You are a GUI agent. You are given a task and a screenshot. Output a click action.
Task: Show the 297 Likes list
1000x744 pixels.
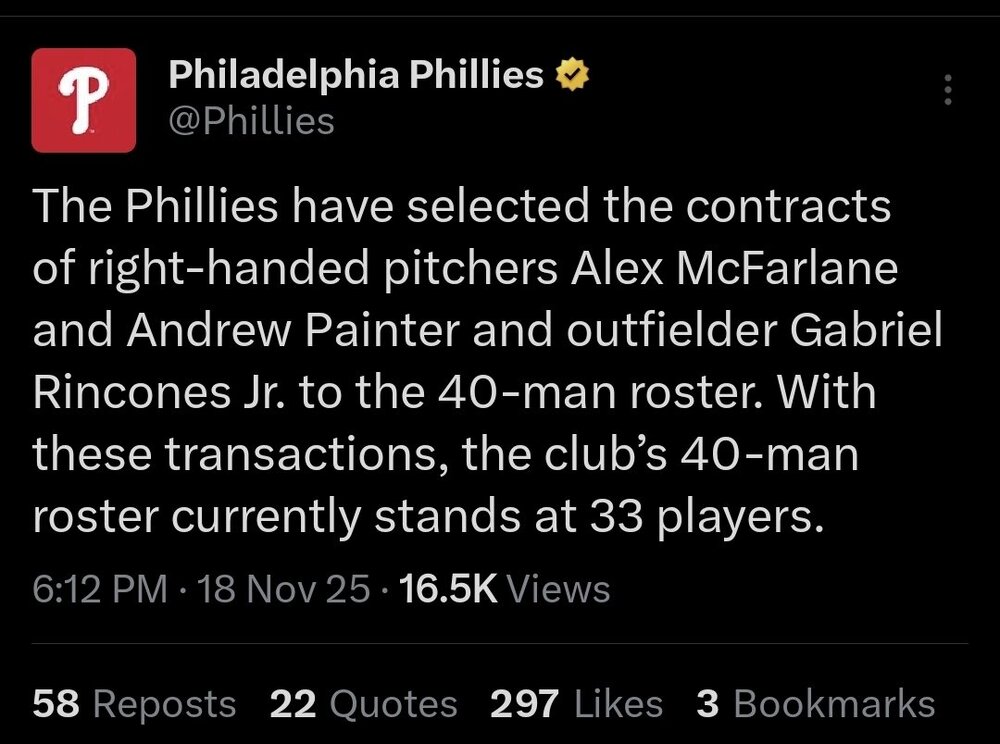[576, 703]
